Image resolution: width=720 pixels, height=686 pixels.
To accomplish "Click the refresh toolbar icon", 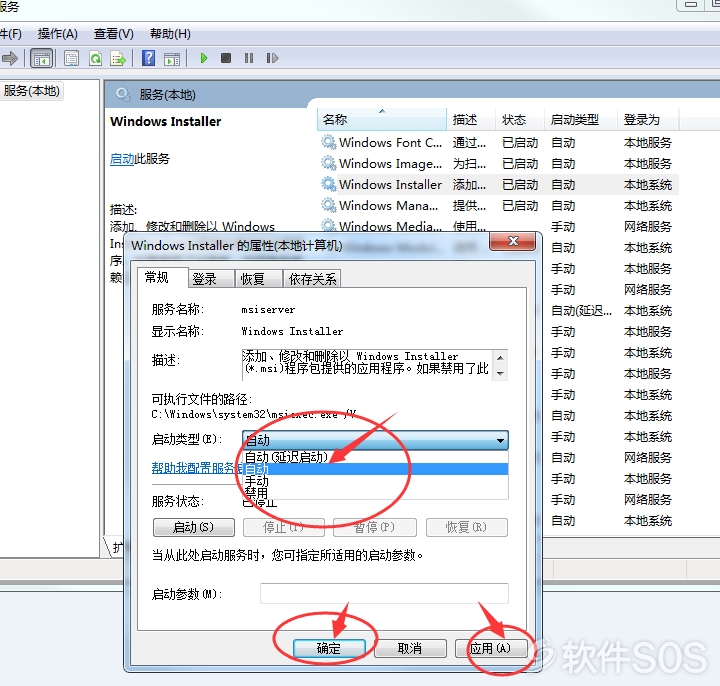I will pyautogui.click(x=96, y=59).
